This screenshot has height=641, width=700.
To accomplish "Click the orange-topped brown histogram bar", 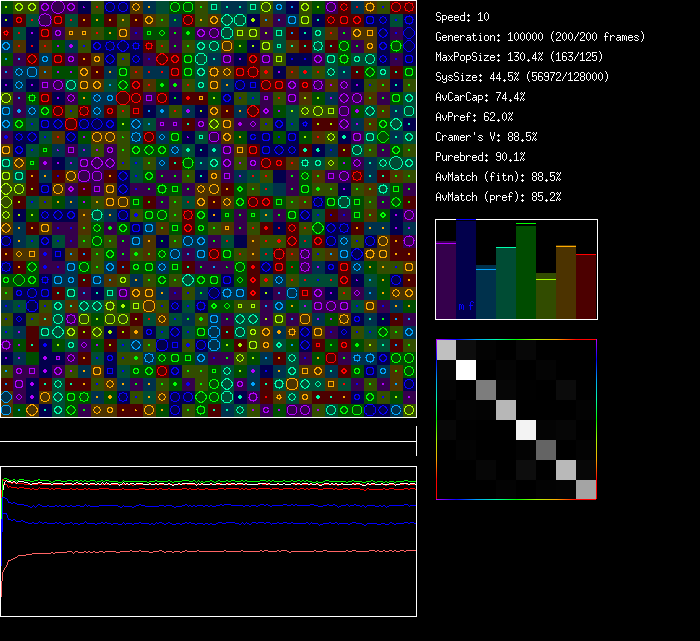I will point(566,282).
